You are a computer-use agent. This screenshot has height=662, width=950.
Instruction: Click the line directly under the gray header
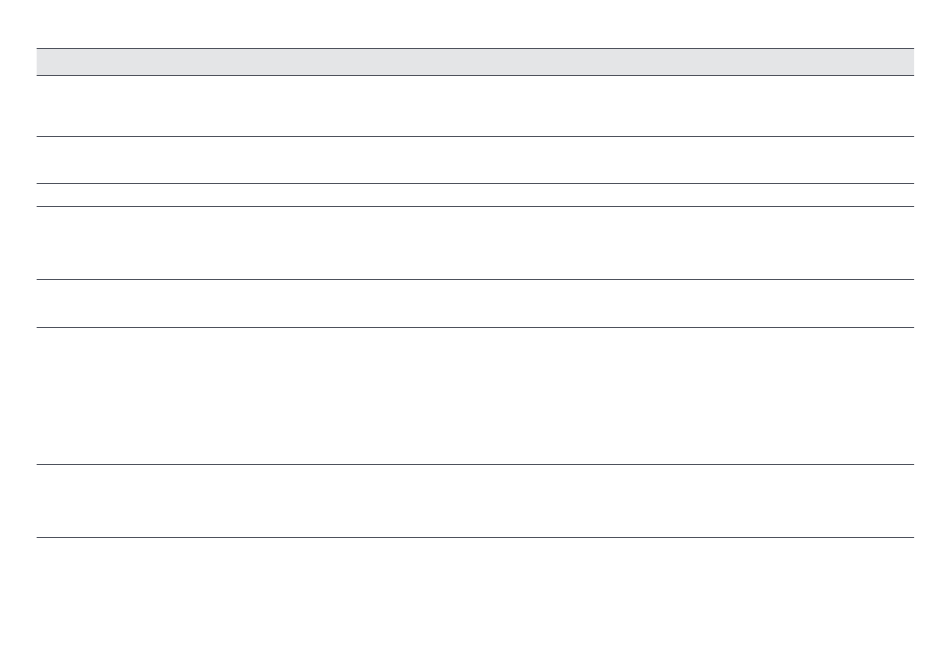475,76
